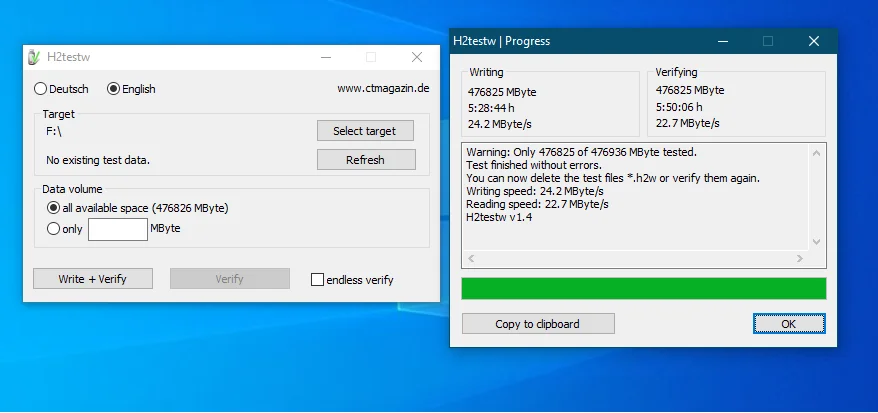The height and width of the screenshot is (413, 878).
Task: Minimize the Progress window
Action: point(722,41)
